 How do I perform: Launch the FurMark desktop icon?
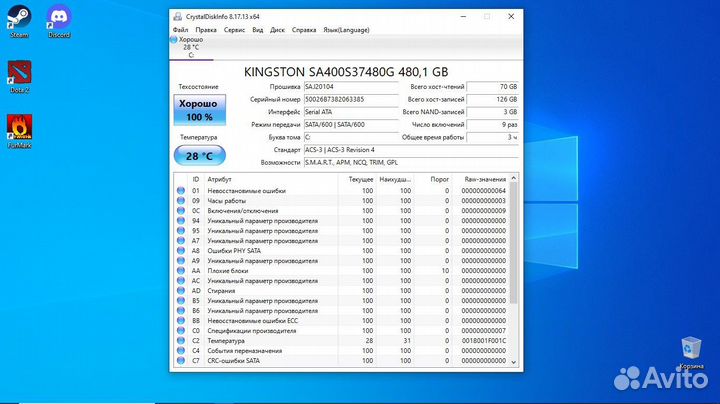pyautogui.click(x=19, y=132)
